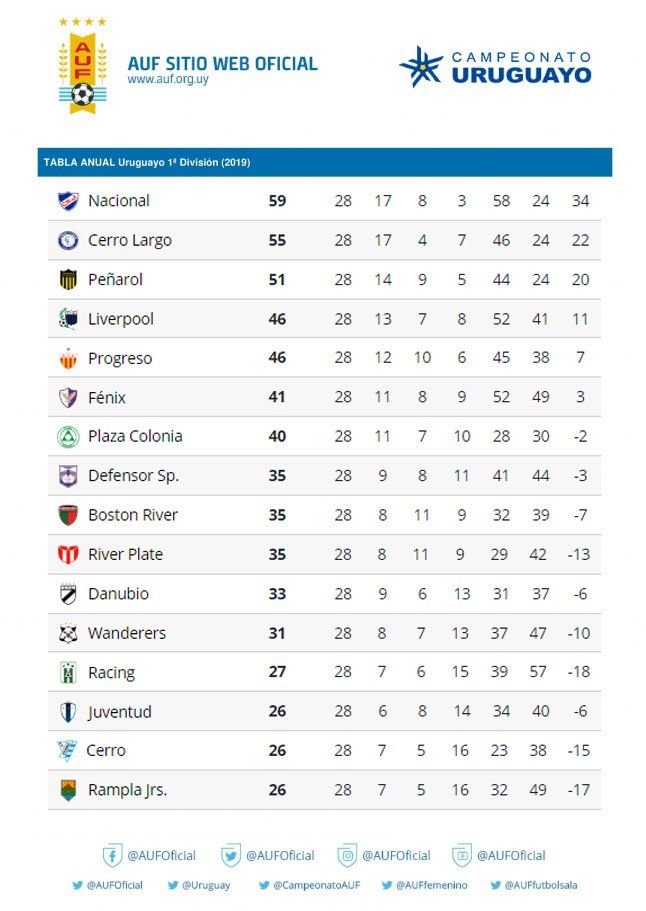
Task: Select the Liverpool team name
Action: [121, 319]
